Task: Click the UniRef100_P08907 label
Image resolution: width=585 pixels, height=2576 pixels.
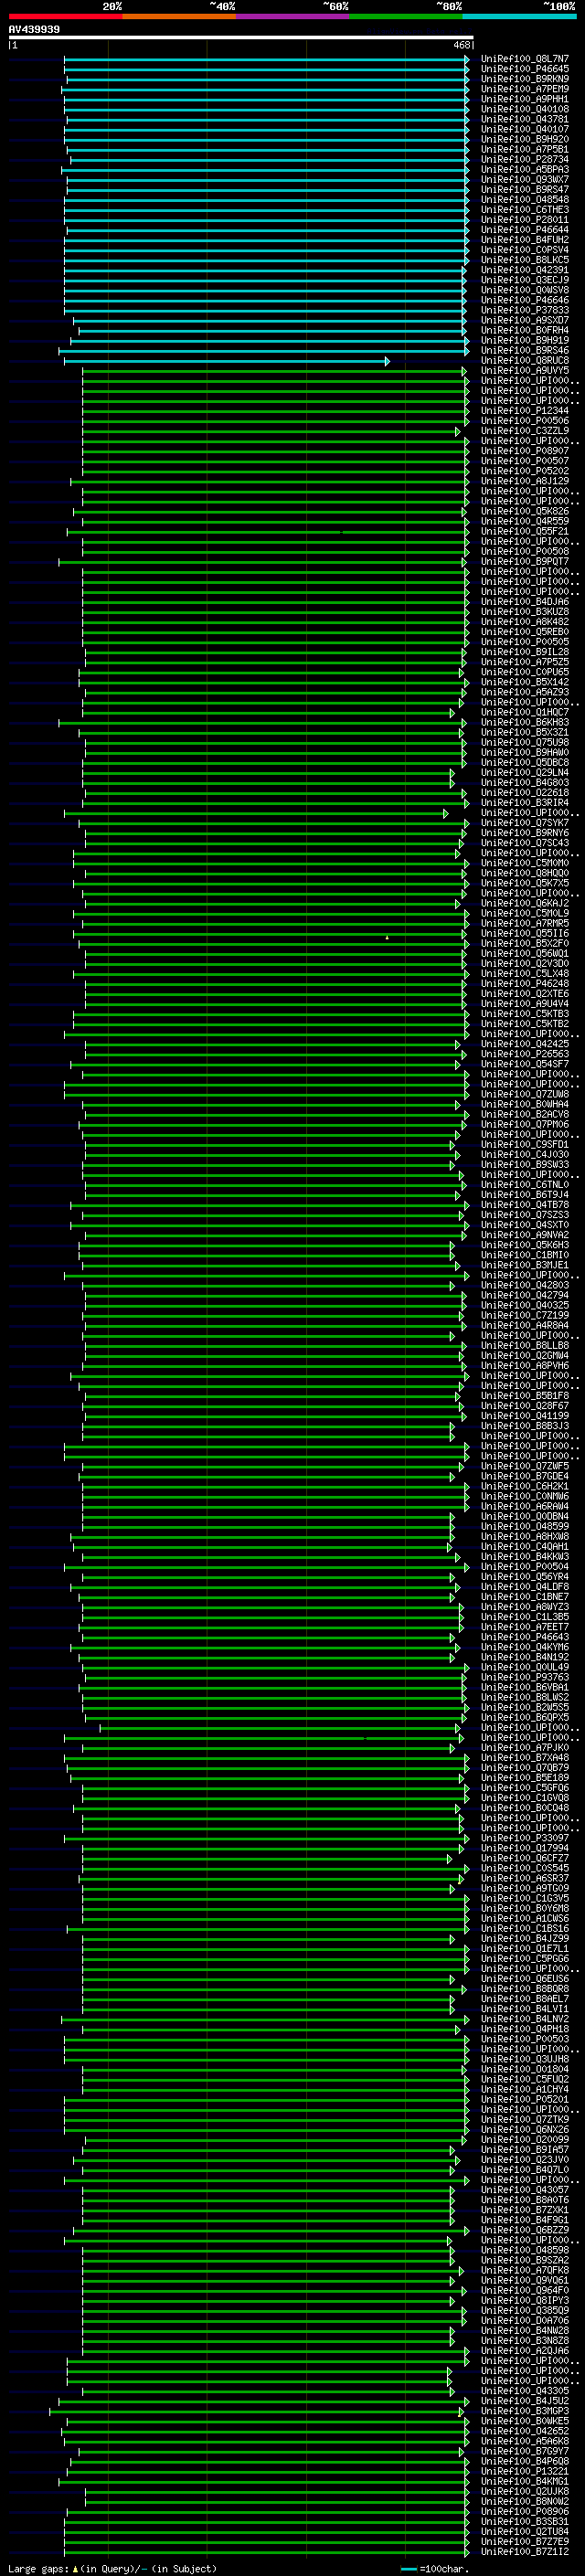Action: click(525, 451)
